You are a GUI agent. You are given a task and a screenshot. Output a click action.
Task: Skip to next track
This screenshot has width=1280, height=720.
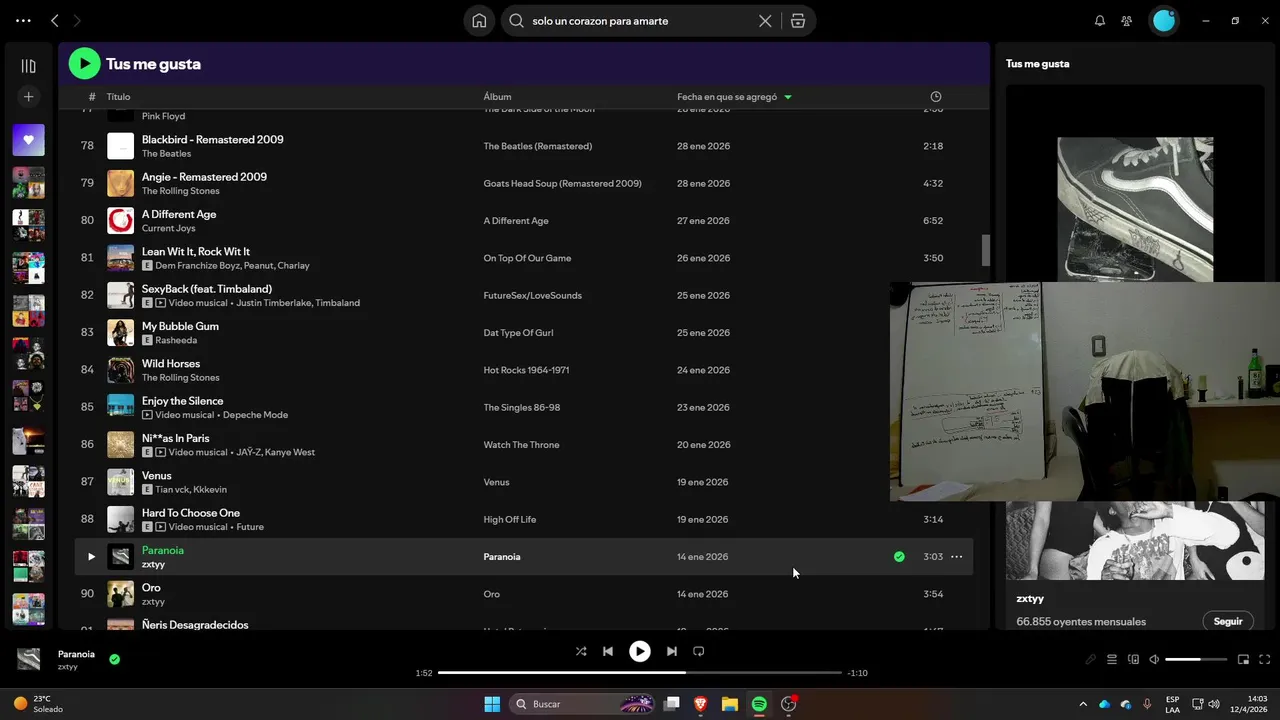pyautogui.click(x=672, y=651)
